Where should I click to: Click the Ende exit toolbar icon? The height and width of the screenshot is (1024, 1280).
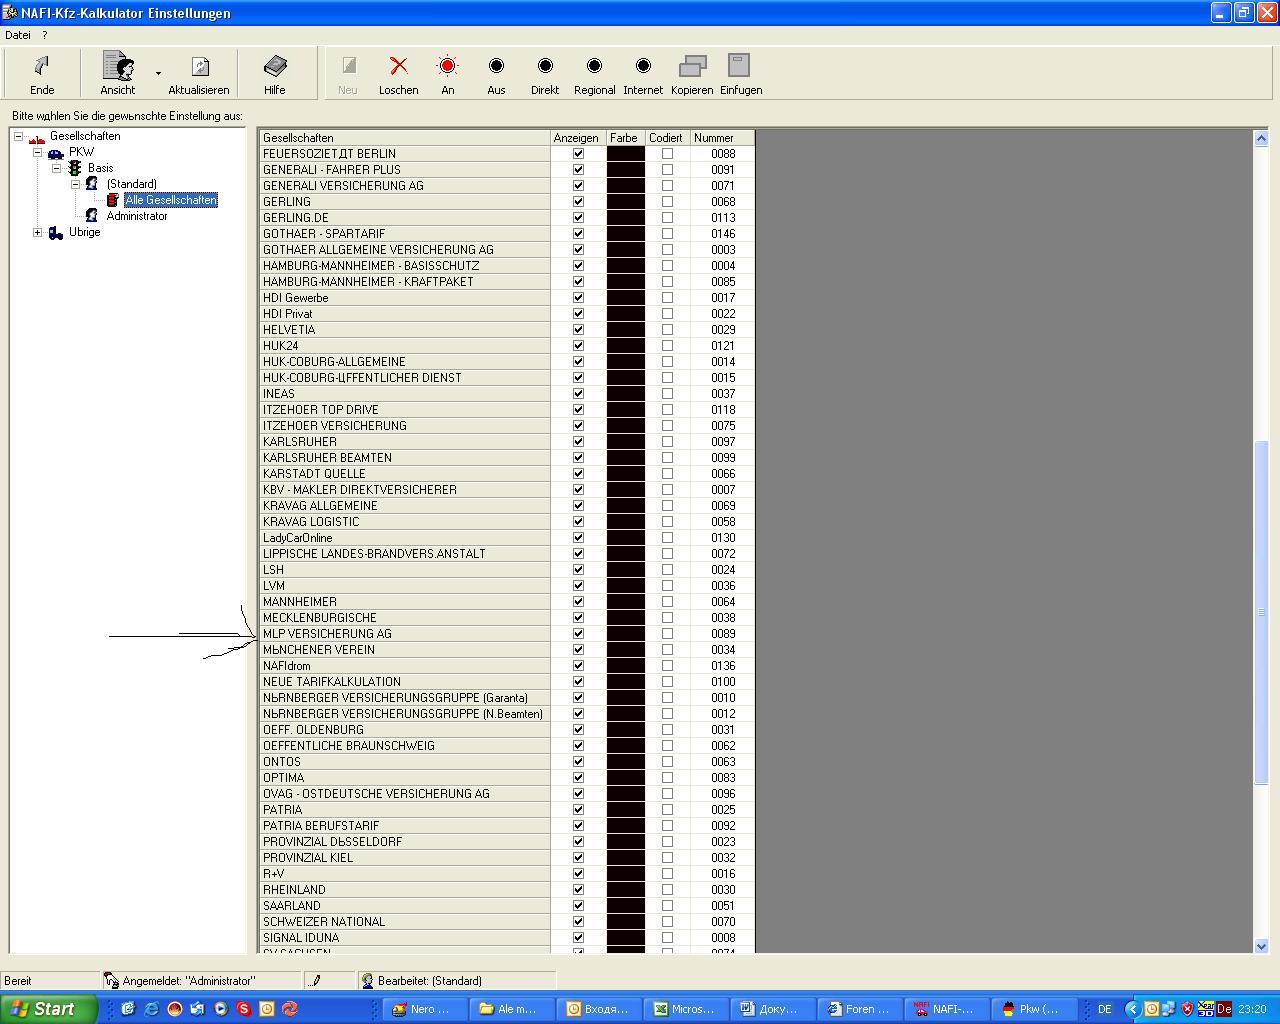point(42,67)
